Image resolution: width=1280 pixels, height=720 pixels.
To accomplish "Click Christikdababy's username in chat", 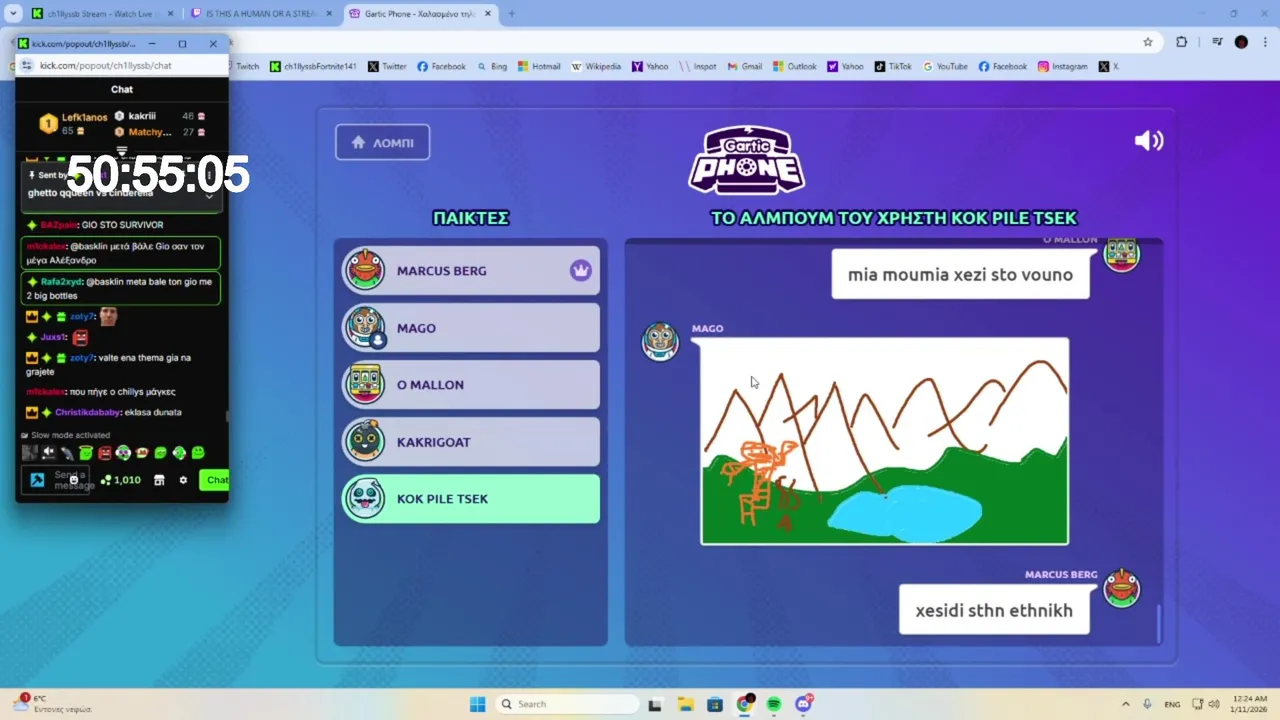I will click(88, 412).
